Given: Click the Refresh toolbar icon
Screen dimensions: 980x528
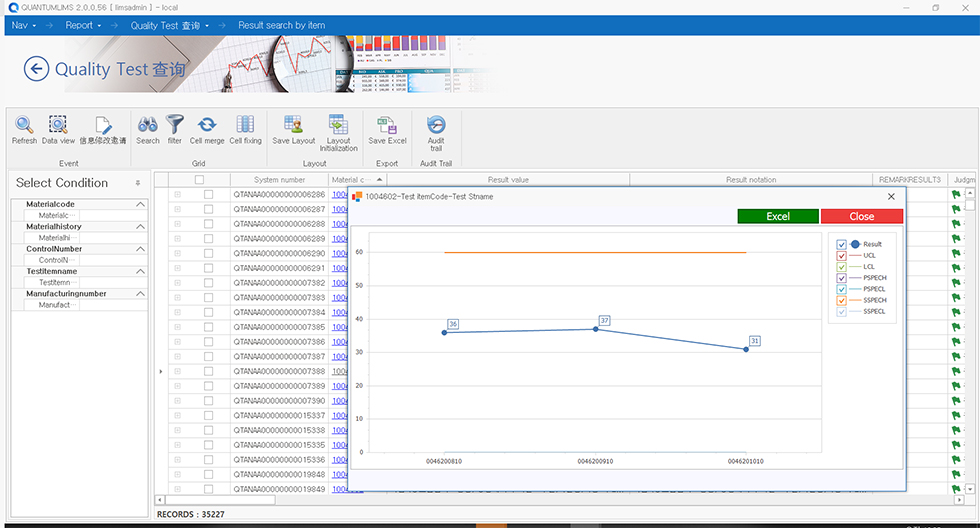Looking at the screenshot, I should coord(24,126).
